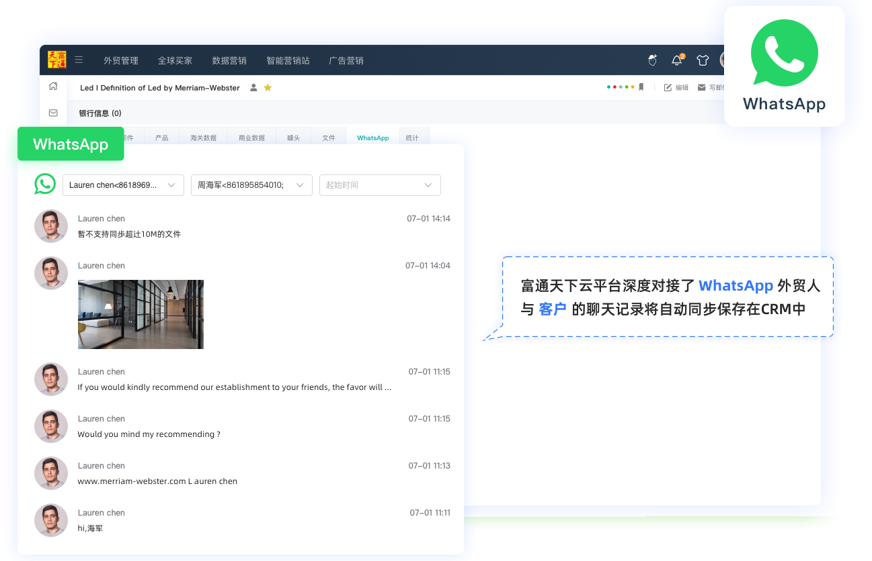Image resolution: width=872 pixels, height=561 pixels.
Task: Switch to the 唛头 tab
Action: (x=293, y=138)
